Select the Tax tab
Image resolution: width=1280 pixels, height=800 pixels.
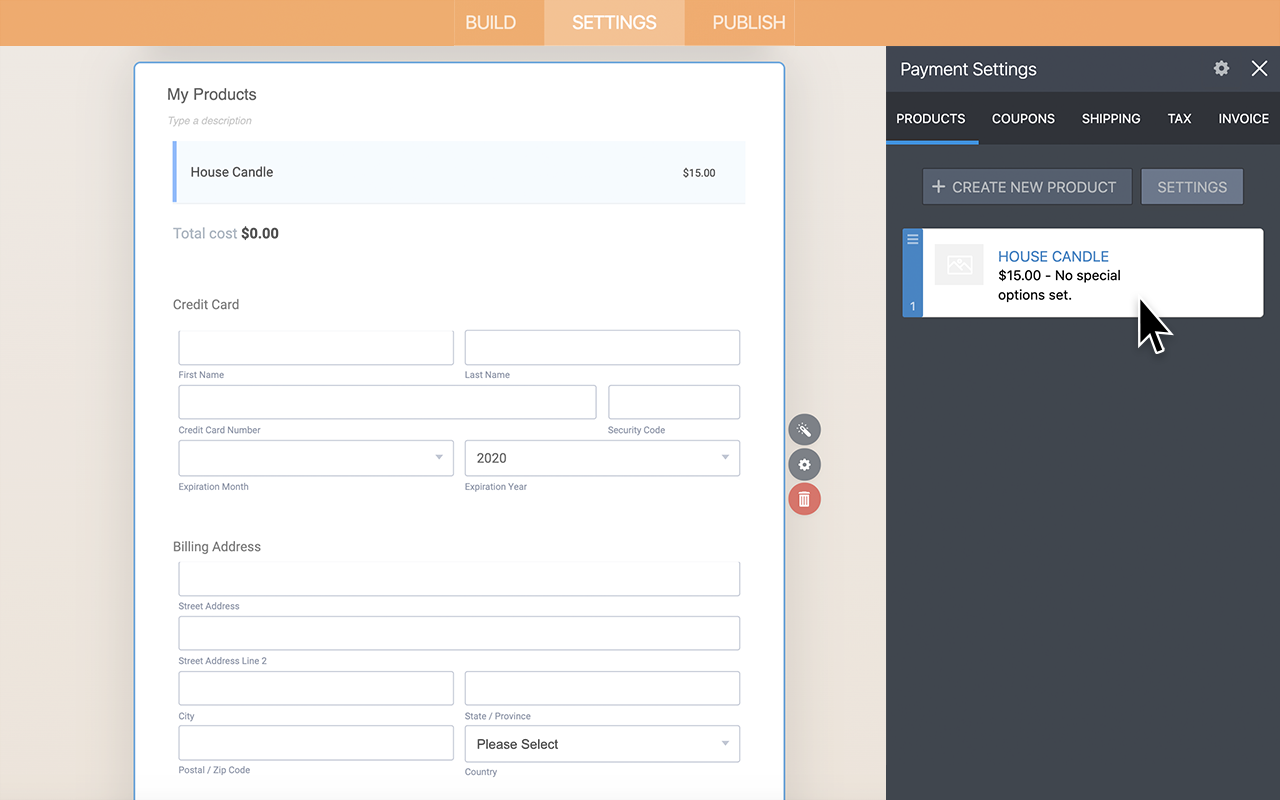pyautogui.click(x=1179, y=118)
